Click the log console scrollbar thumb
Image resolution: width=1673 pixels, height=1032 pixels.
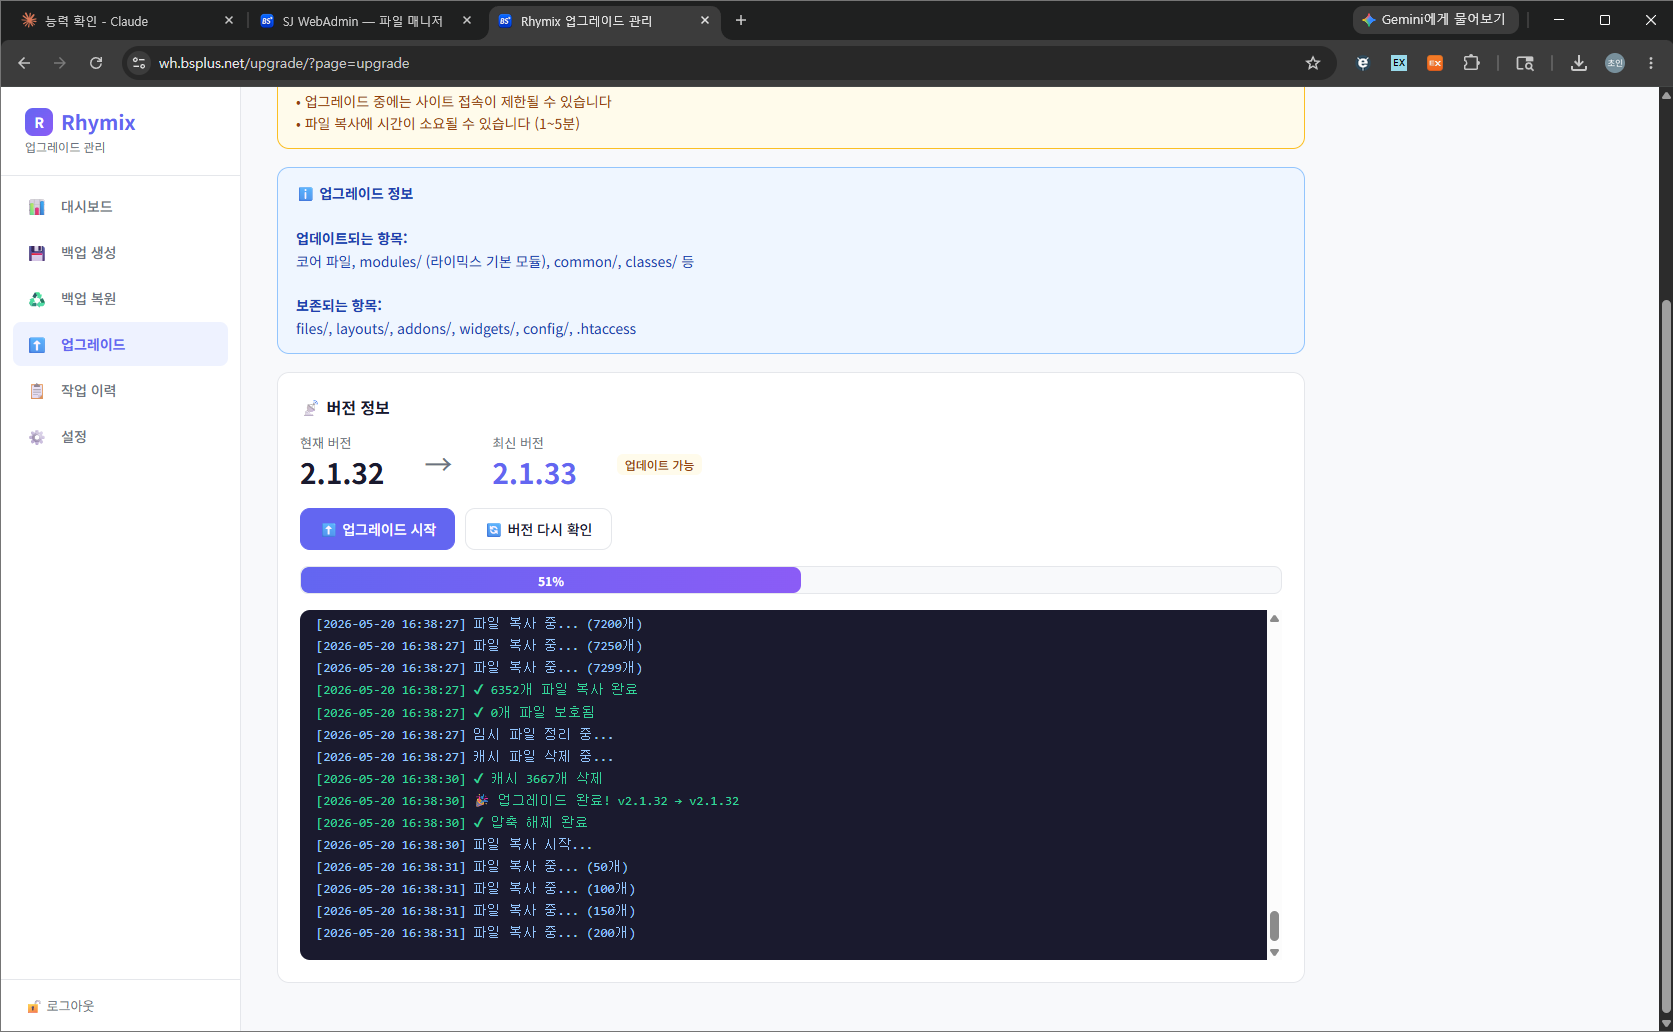(1274, 925)
